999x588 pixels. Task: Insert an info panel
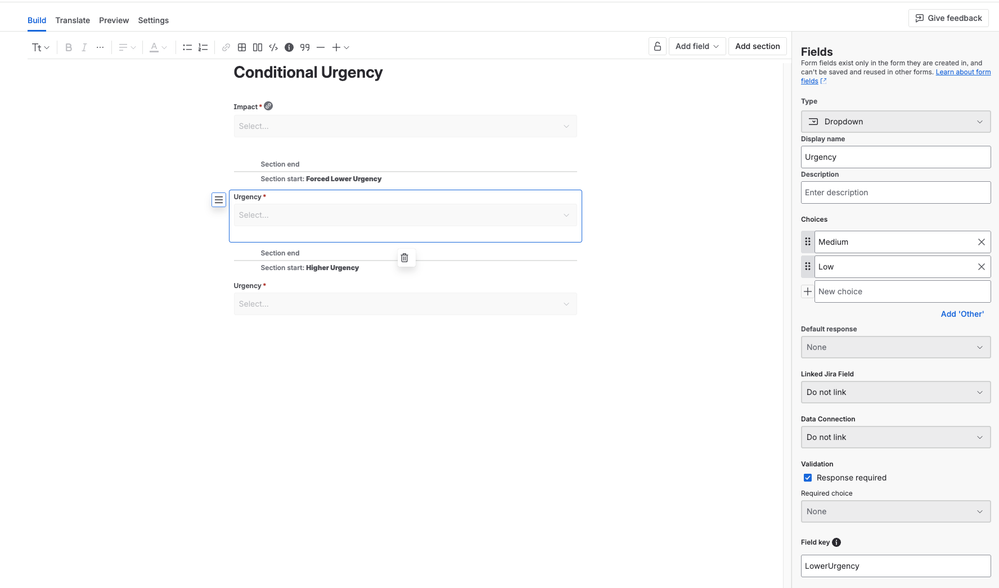(x=289, y=47)
